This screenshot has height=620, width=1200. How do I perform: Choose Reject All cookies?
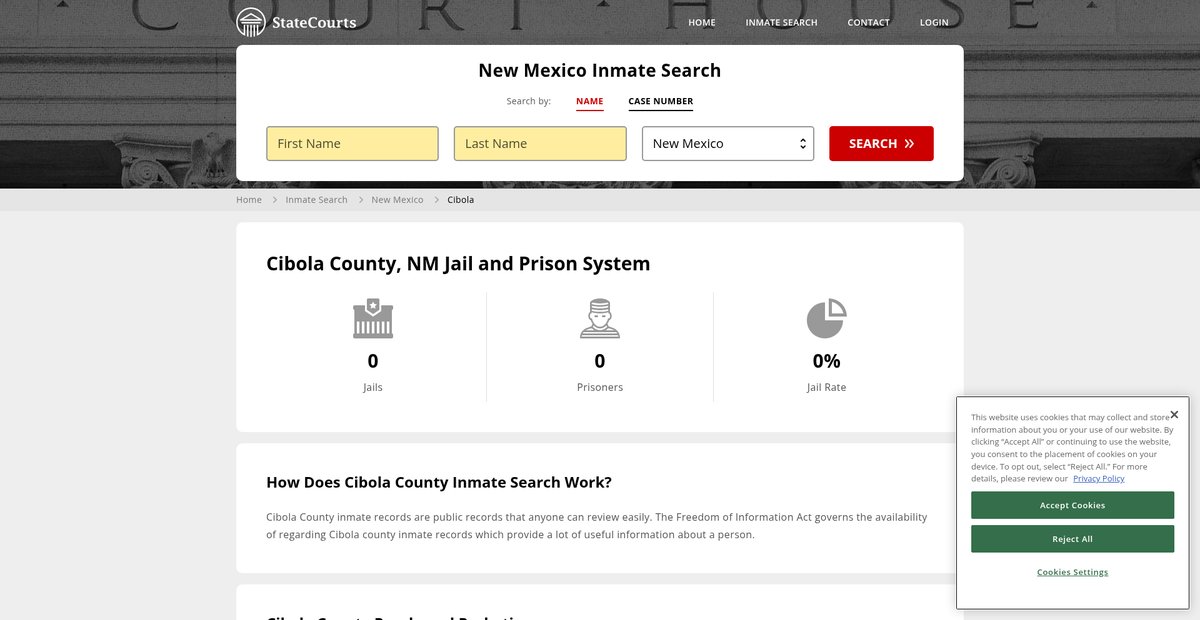pos(1072,539)
